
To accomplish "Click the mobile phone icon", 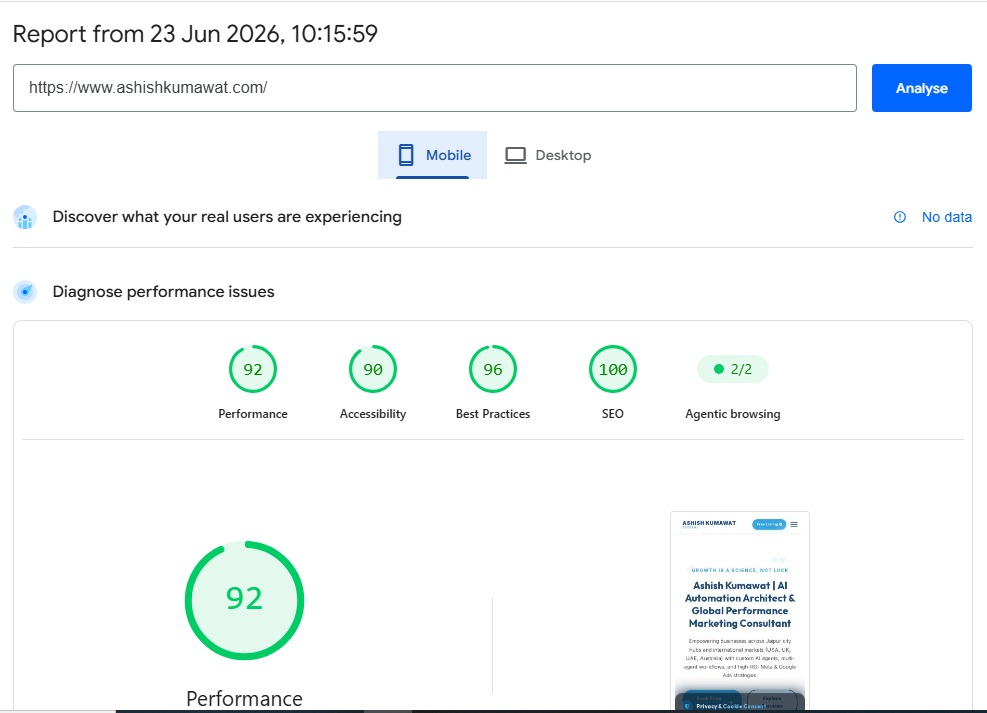I will (x=406, y=155).
